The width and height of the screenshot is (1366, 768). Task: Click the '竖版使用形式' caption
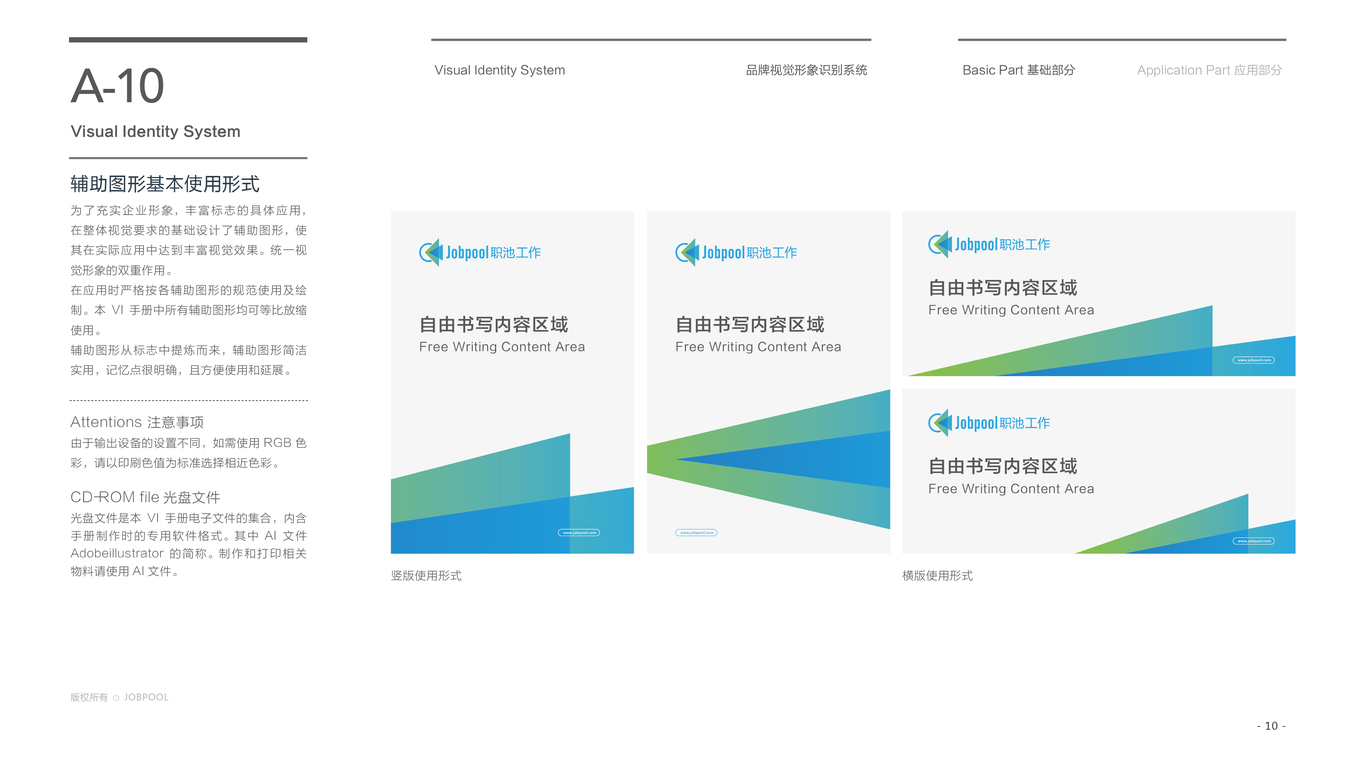[x=426, y=576]
